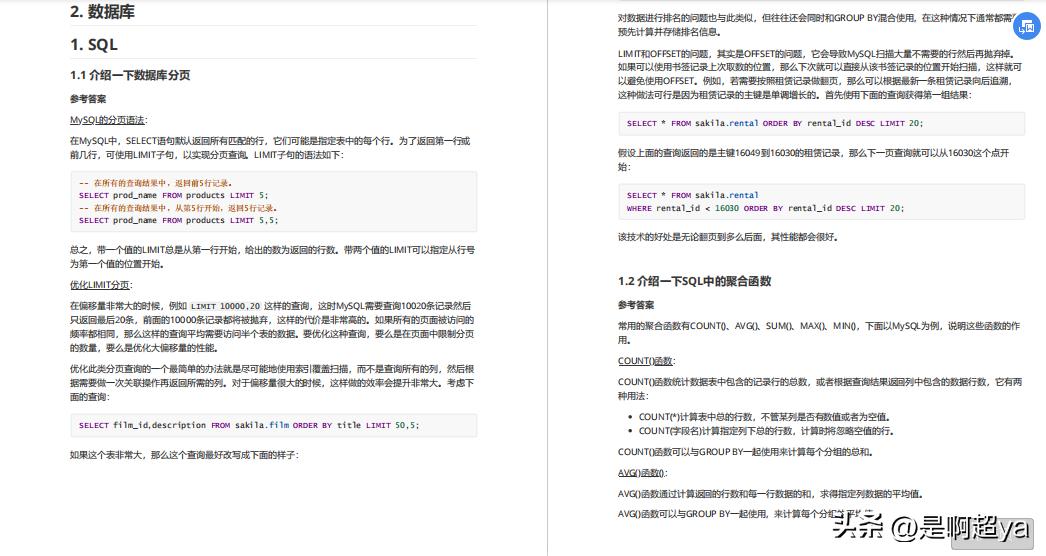Click paragraph starting "在偏移量非常大的时候"
1046x556 pixels.
coord(272,327)
